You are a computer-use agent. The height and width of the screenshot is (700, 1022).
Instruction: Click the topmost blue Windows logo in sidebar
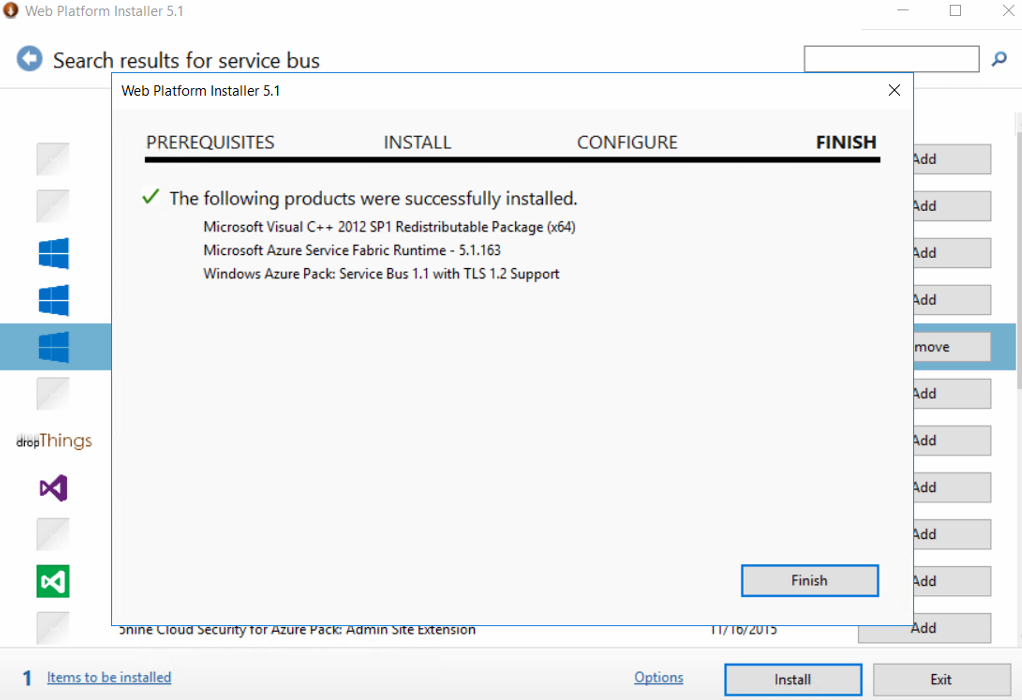pos(52,253)
